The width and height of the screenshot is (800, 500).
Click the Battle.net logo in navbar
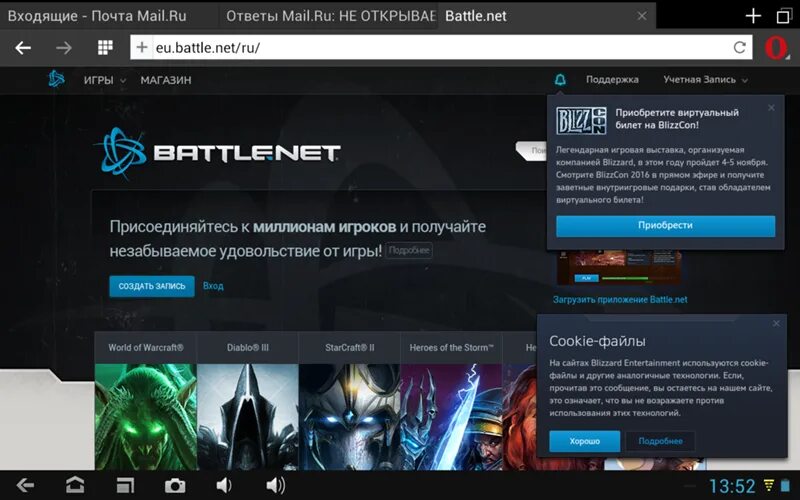56,80
